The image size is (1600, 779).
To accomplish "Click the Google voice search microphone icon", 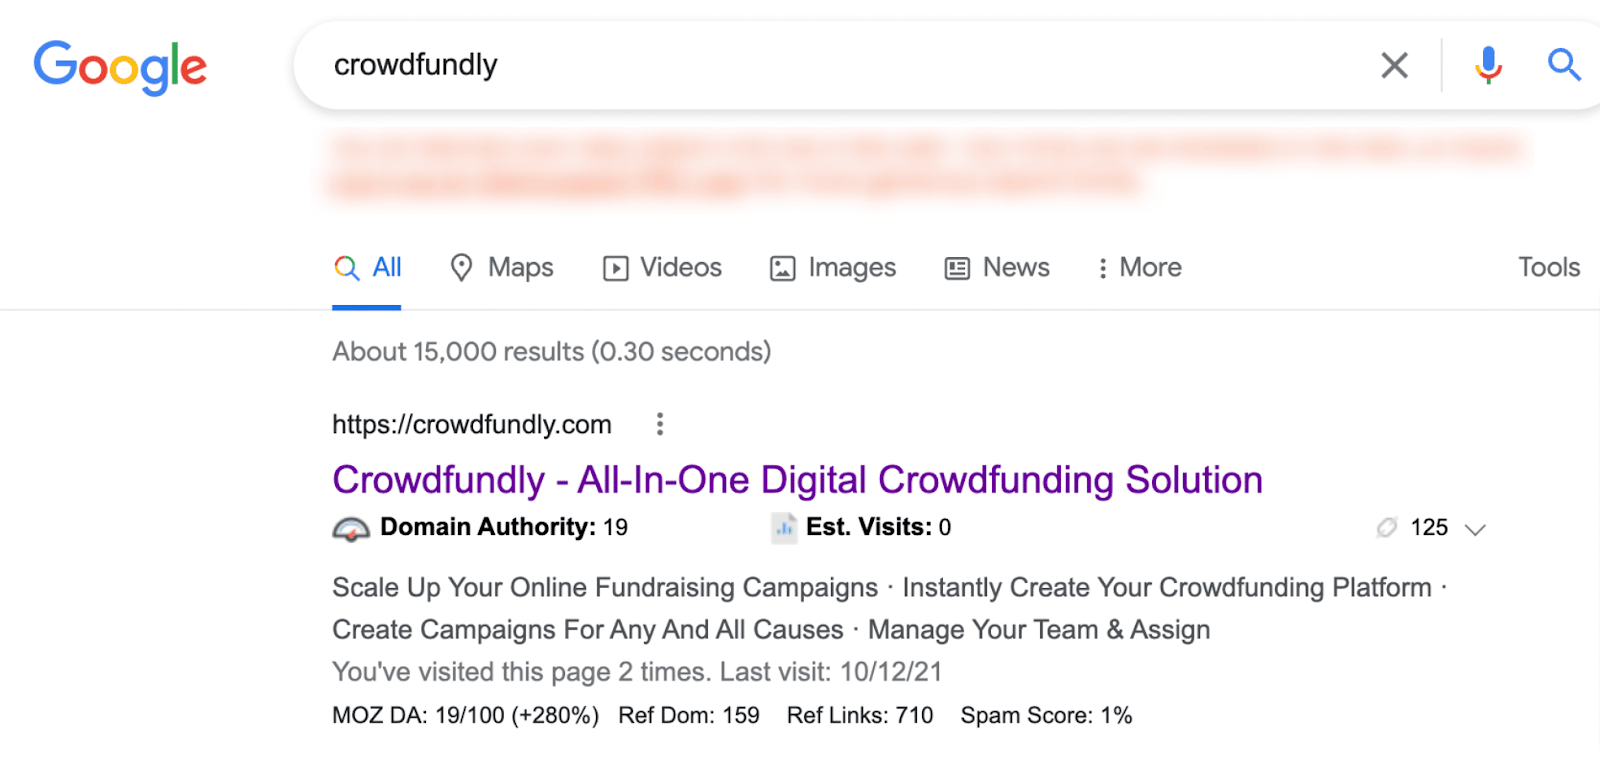I will (x=1487, y=64).
